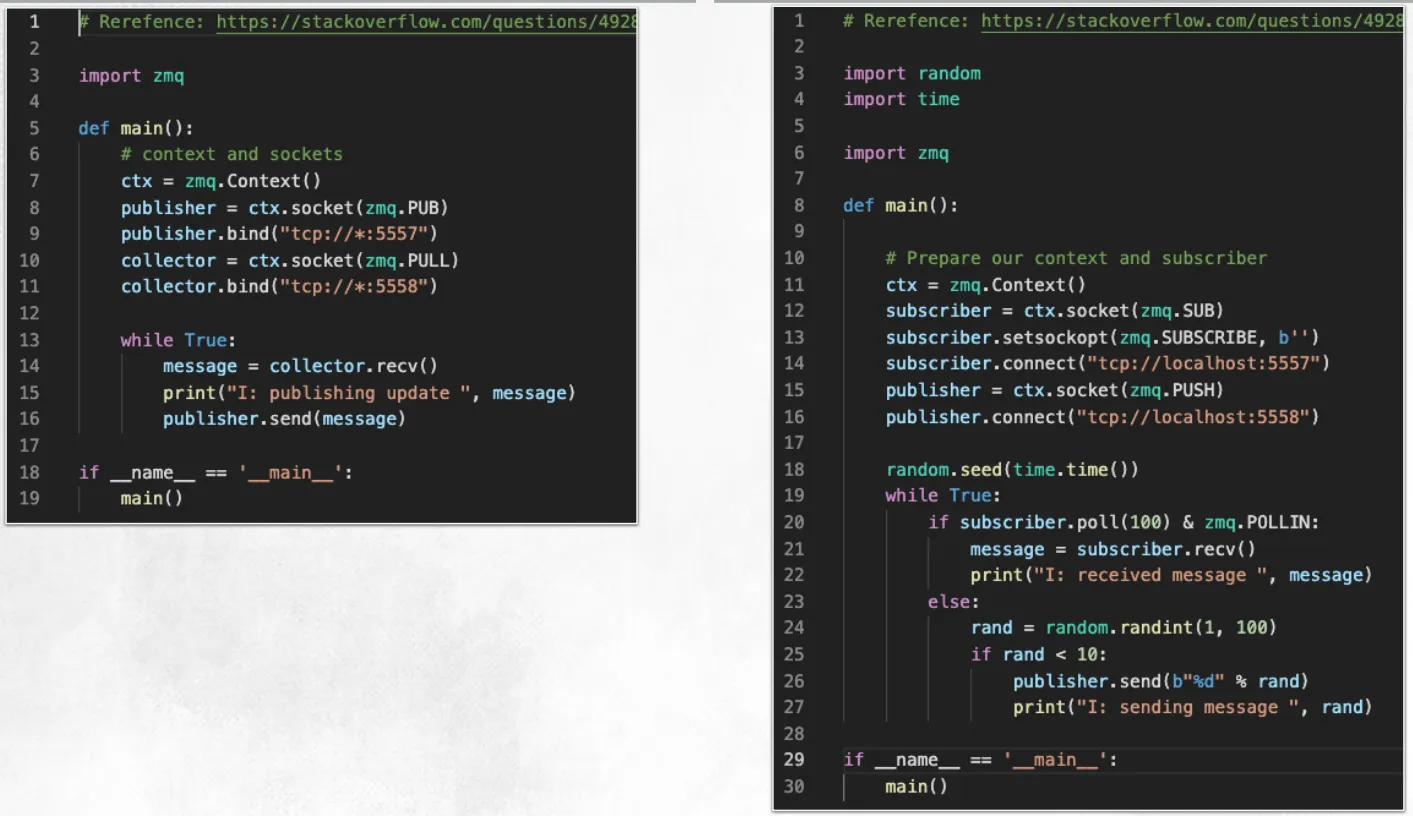Click the publisher.send(b"%d" % rand) line
The width and height of the screenshot is (1413, 816).
click(x=1161, y=681)
